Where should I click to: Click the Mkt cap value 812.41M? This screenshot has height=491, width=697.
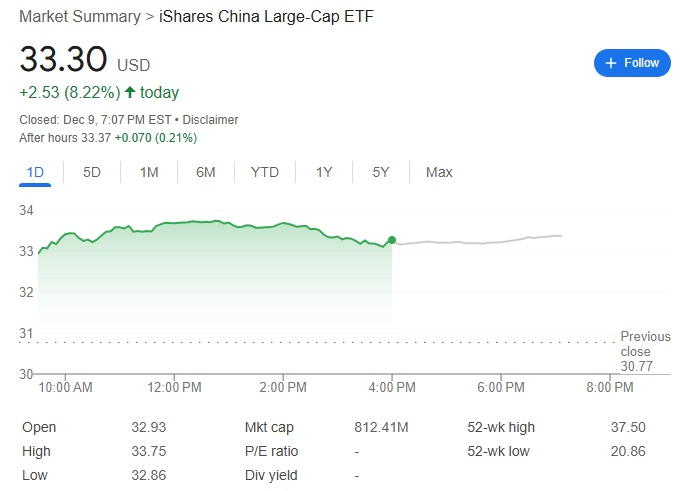[x=381, y=427]
